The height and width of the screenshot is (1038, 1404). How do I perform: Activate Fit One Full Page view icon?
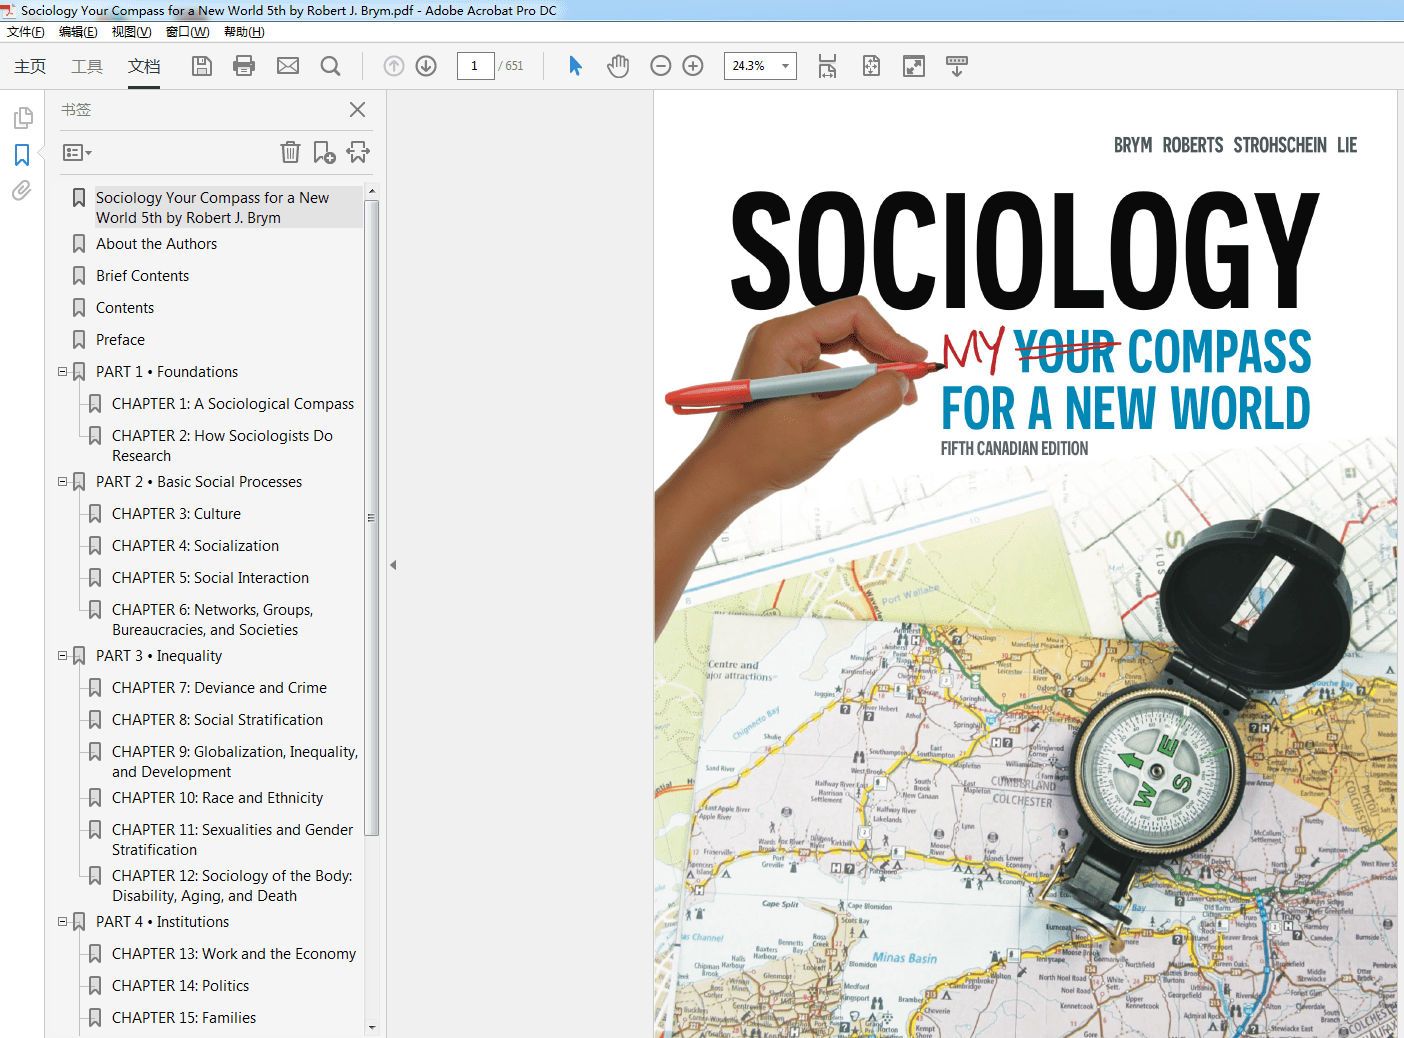pos(871,65)
